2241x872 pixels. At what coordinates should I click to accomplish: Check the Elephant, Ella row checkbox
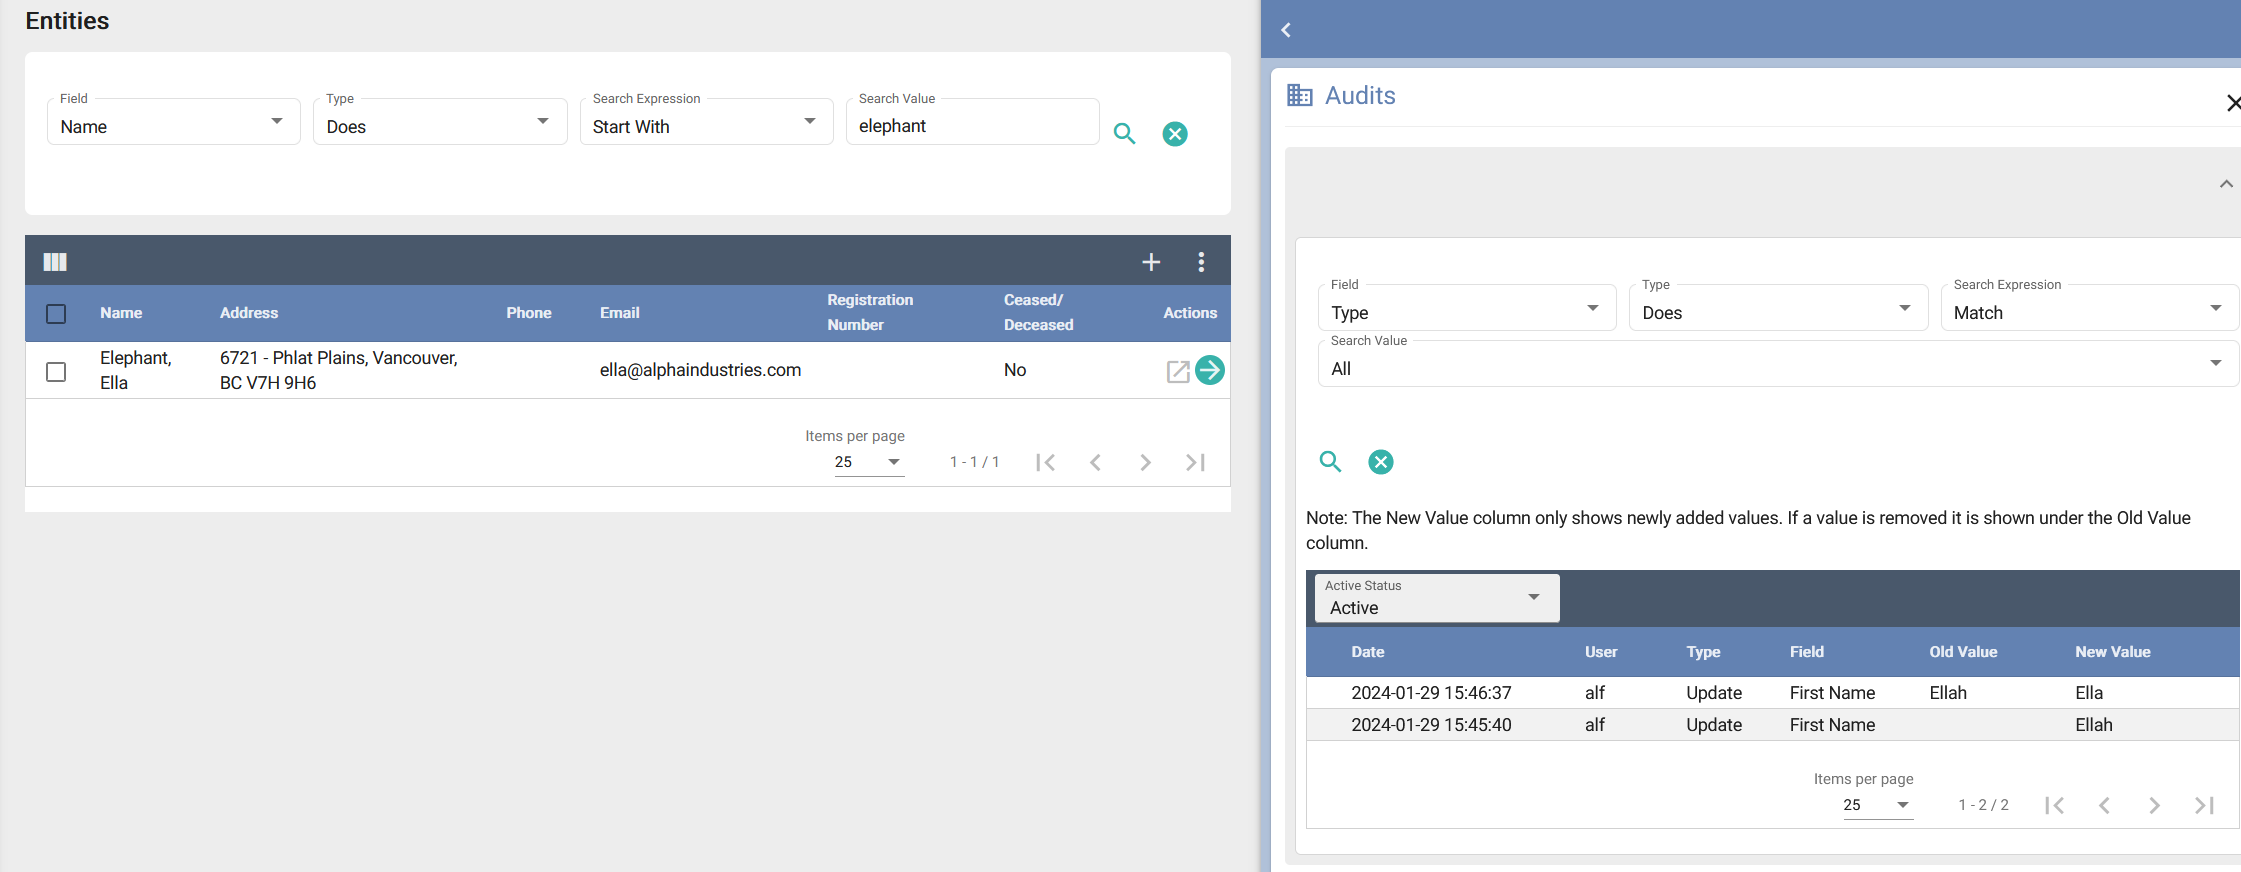[x=56, y=372]
